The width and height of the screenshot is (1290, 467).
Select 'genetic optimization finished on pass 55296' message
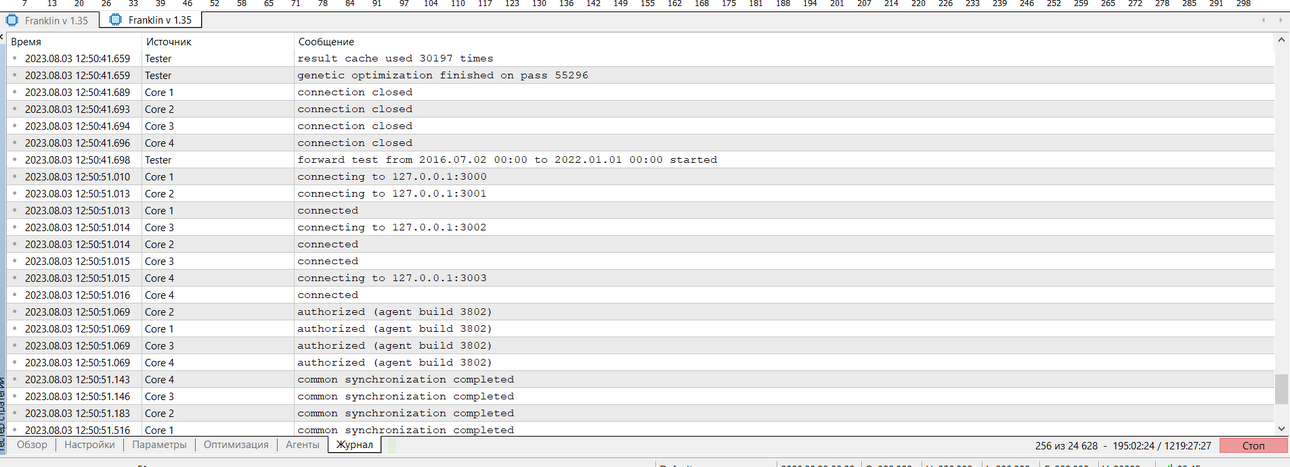pos(442,75)
